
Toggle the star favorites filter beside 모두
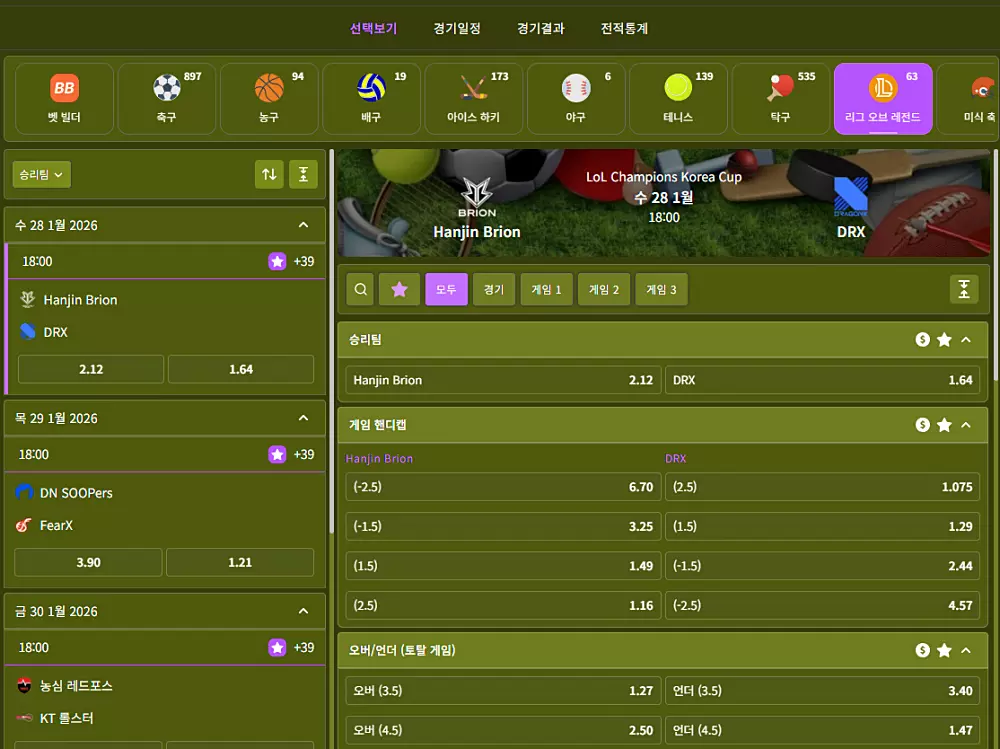(399, 290)
